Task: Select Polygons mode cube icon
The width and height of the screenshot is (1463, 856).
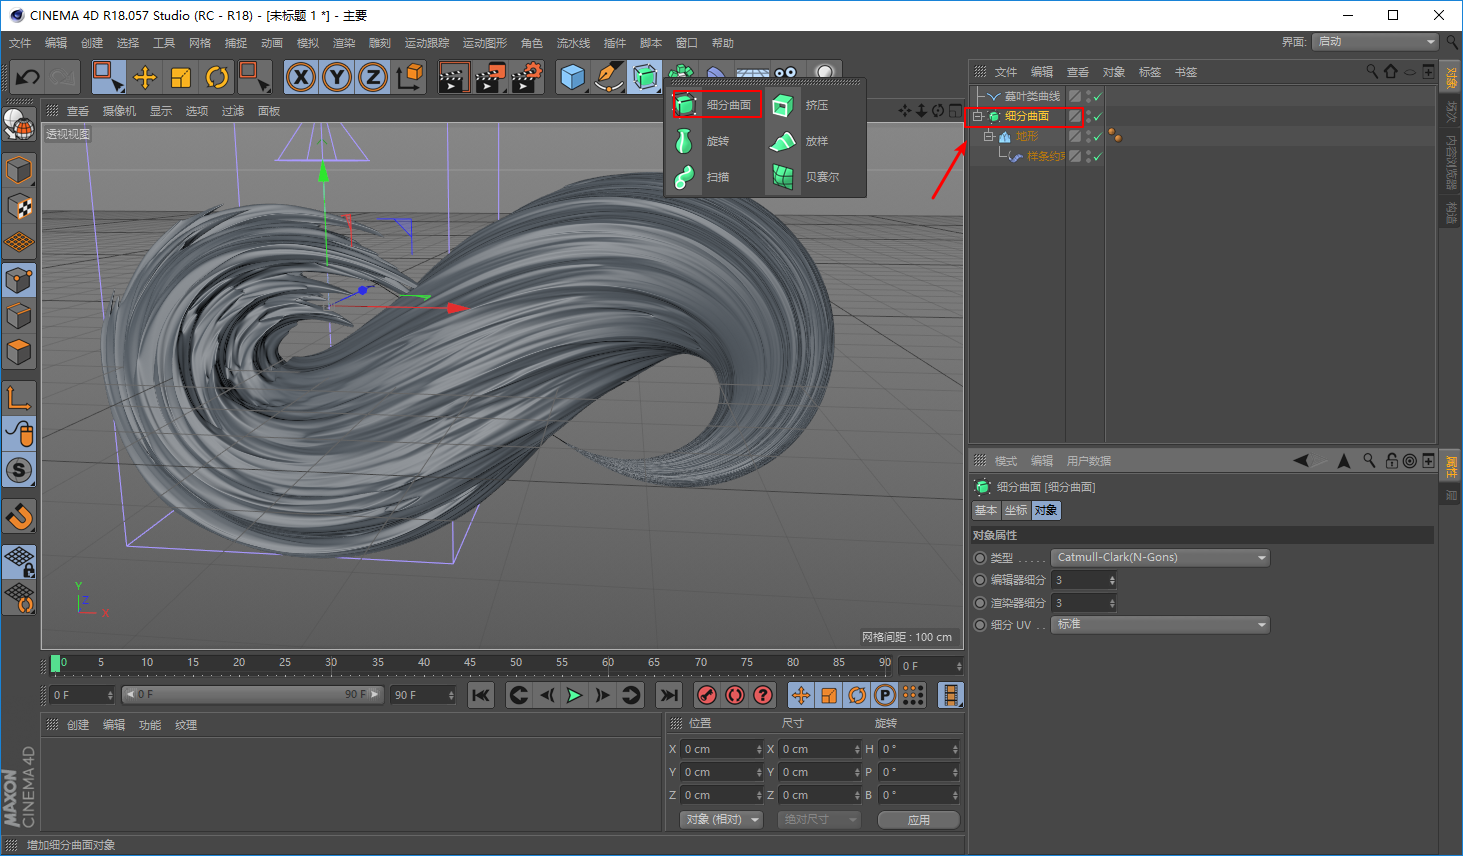Action: pyautogui.click(x=19, y=352)
